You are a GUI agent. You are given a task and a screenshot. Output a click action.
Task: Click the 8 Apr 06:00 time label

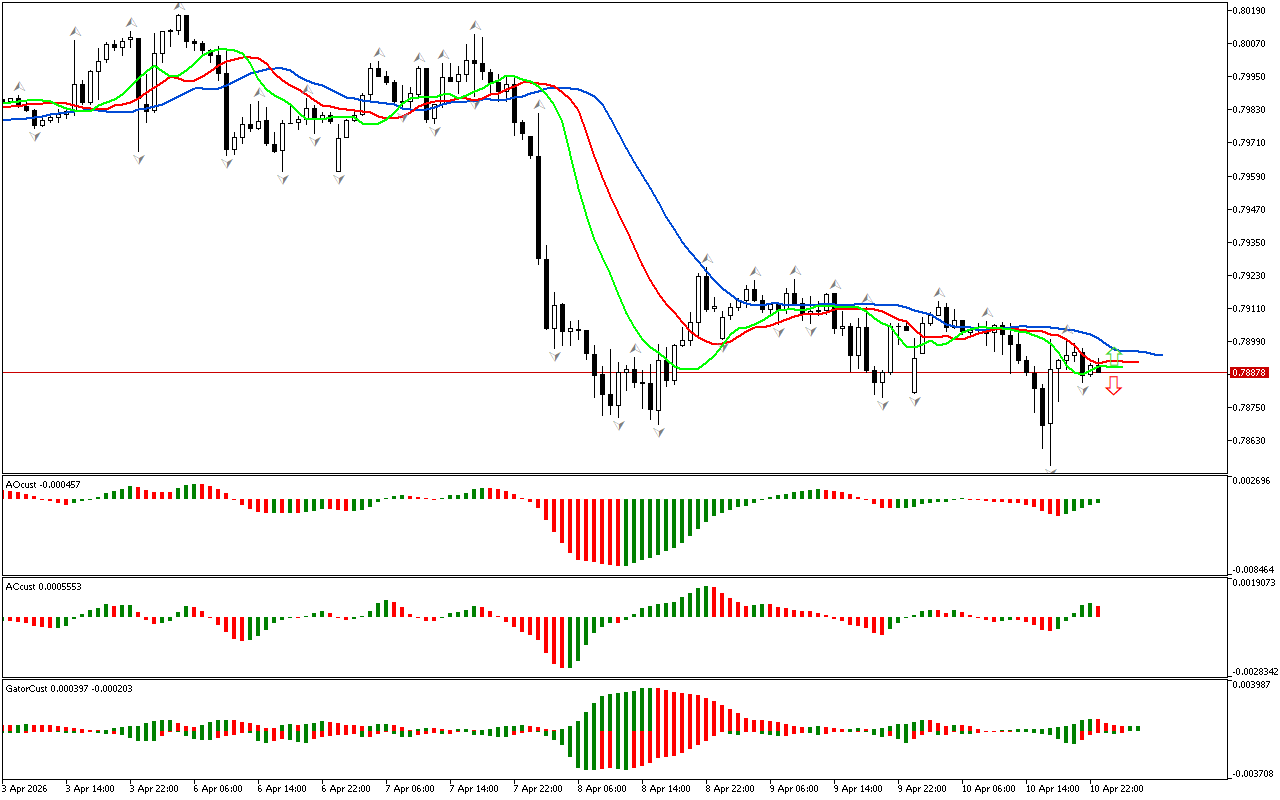coord(603,789)
